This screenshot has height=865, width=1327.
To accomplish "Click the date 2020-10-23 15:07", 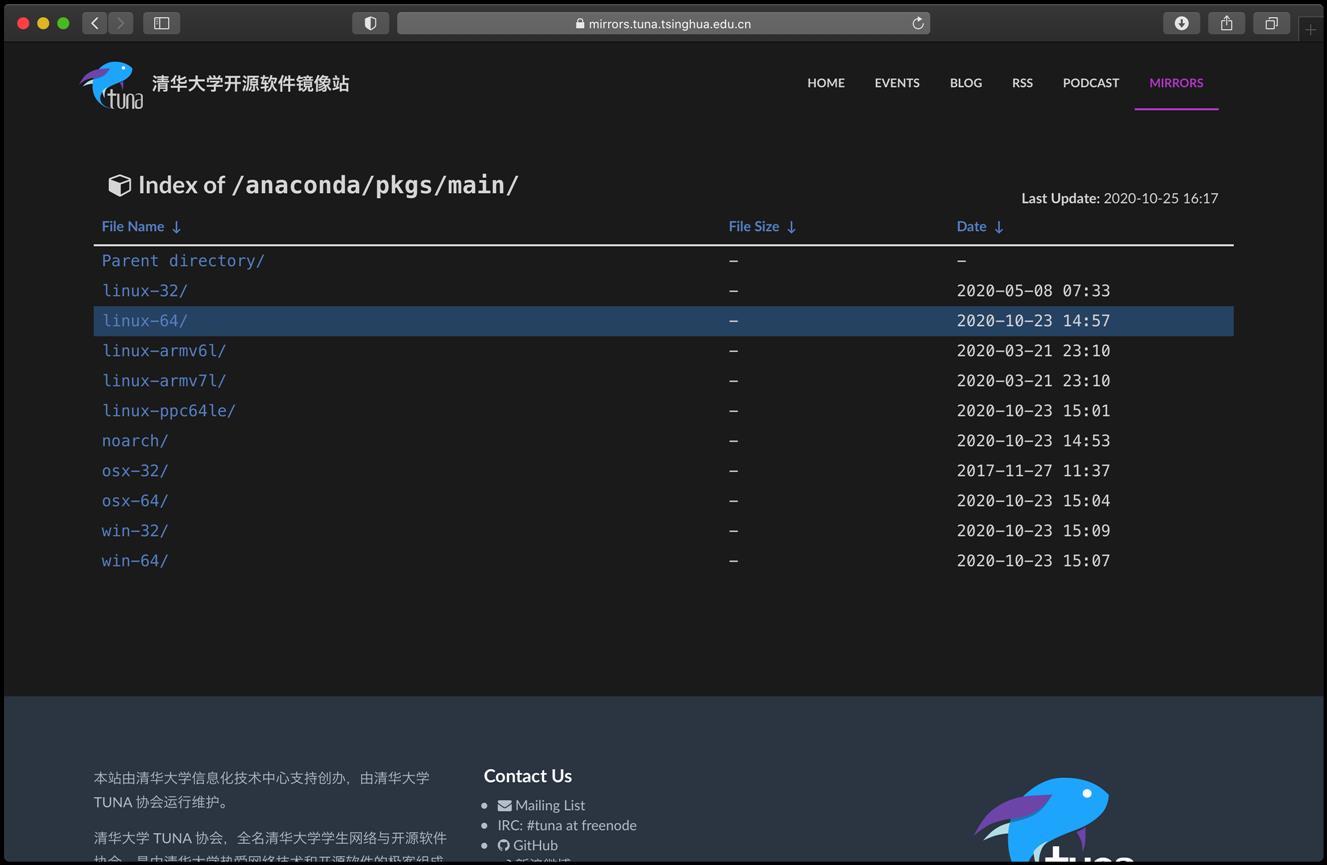I will [1033, 561].
